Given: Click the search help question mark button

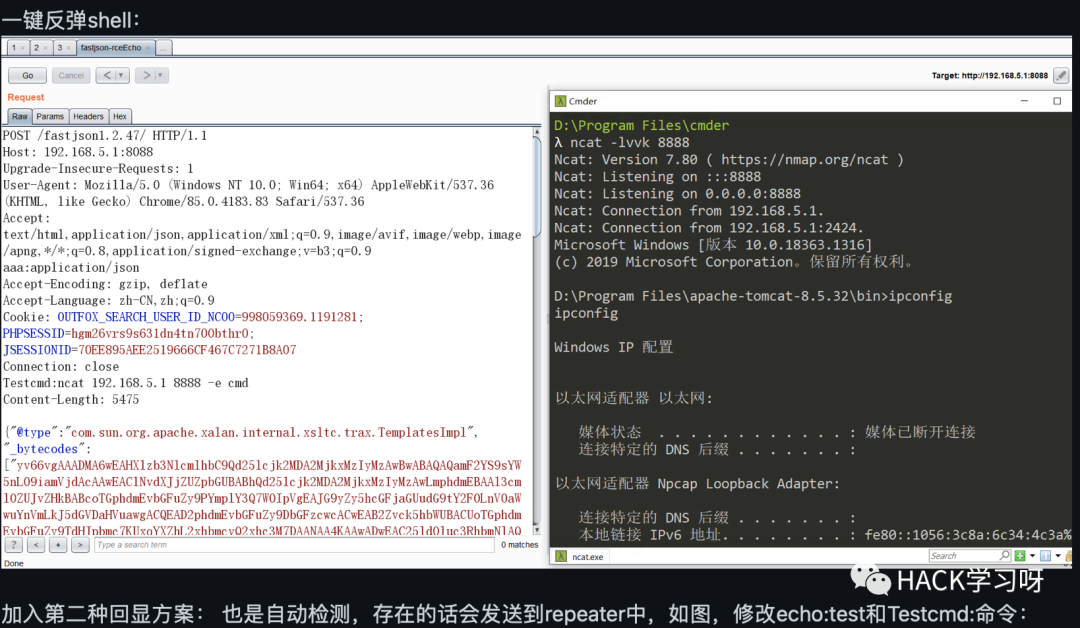Looking at the screenshot, I should [x=14, y=545].
